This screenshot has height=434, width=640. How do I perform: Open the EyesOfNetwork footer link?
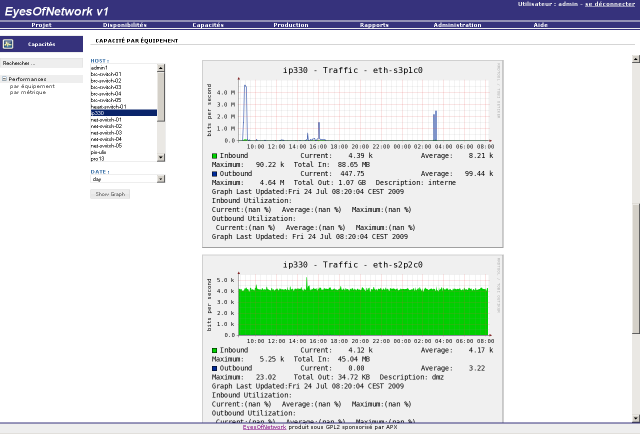coord(264,427)
